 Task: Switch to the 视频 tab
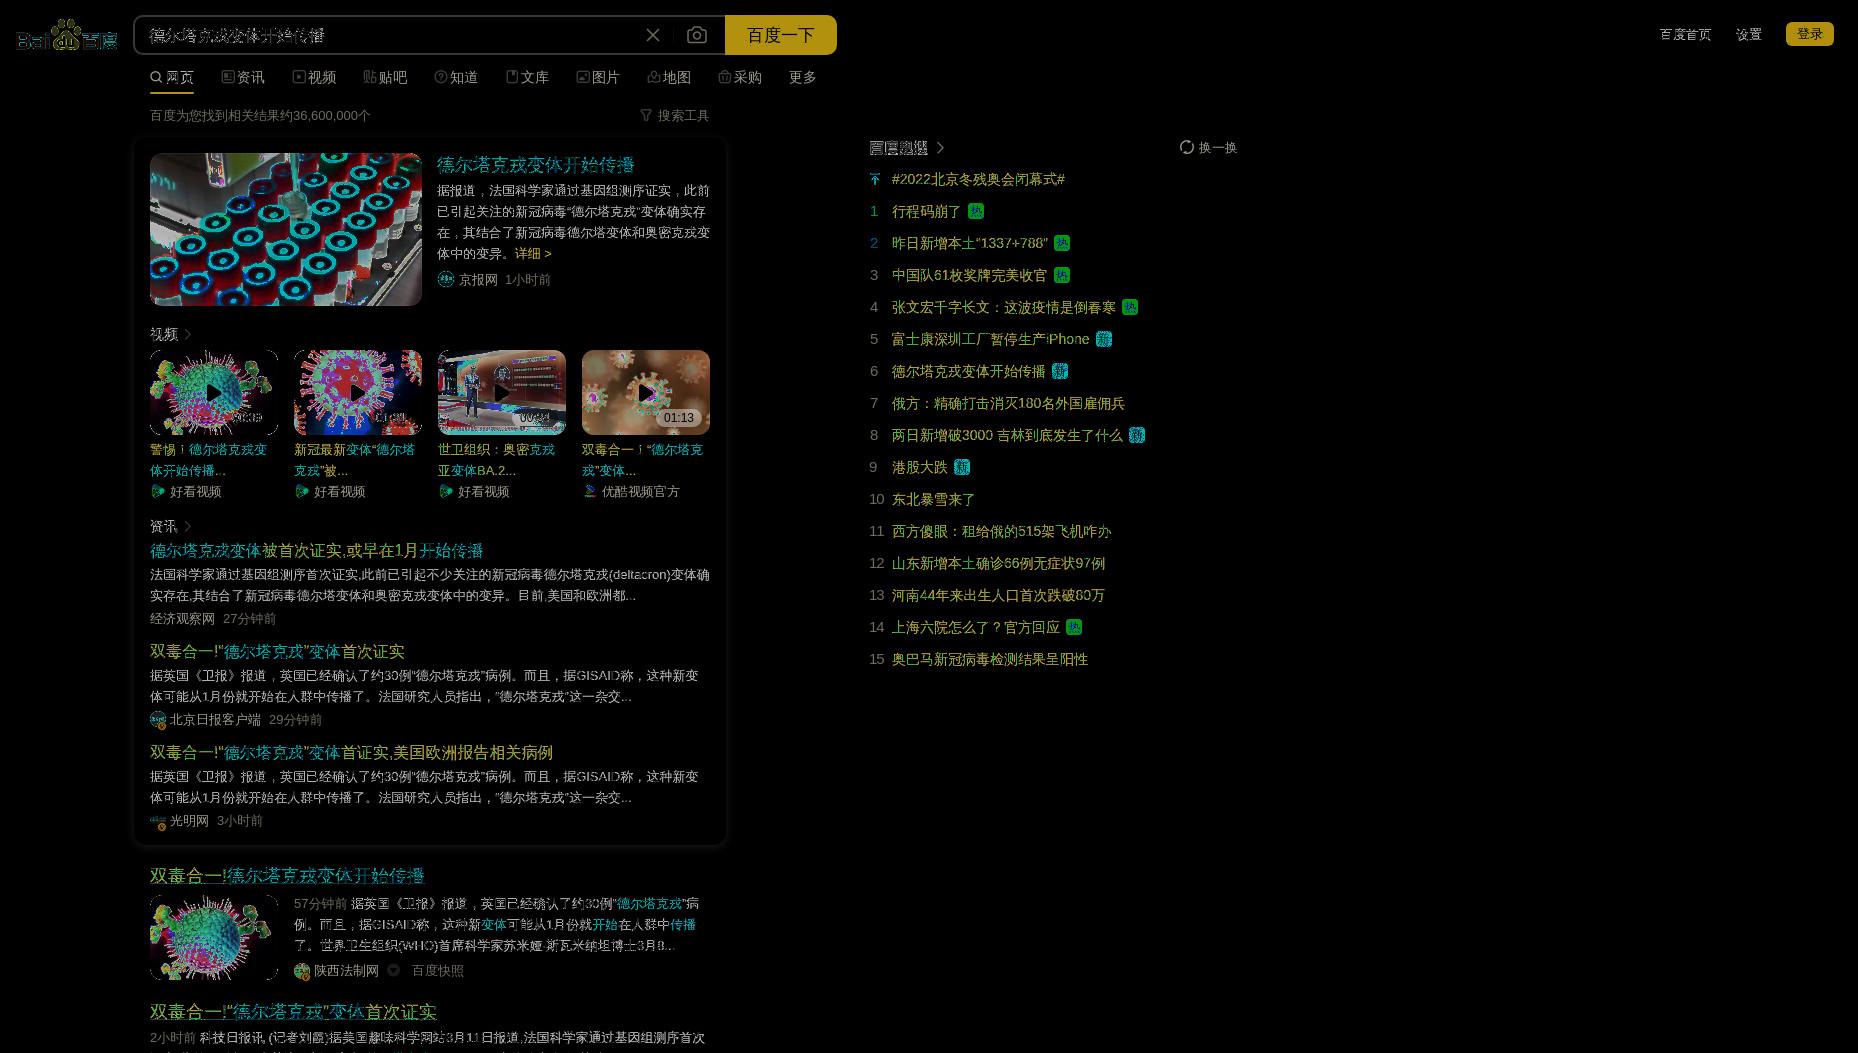pos(314,77)
